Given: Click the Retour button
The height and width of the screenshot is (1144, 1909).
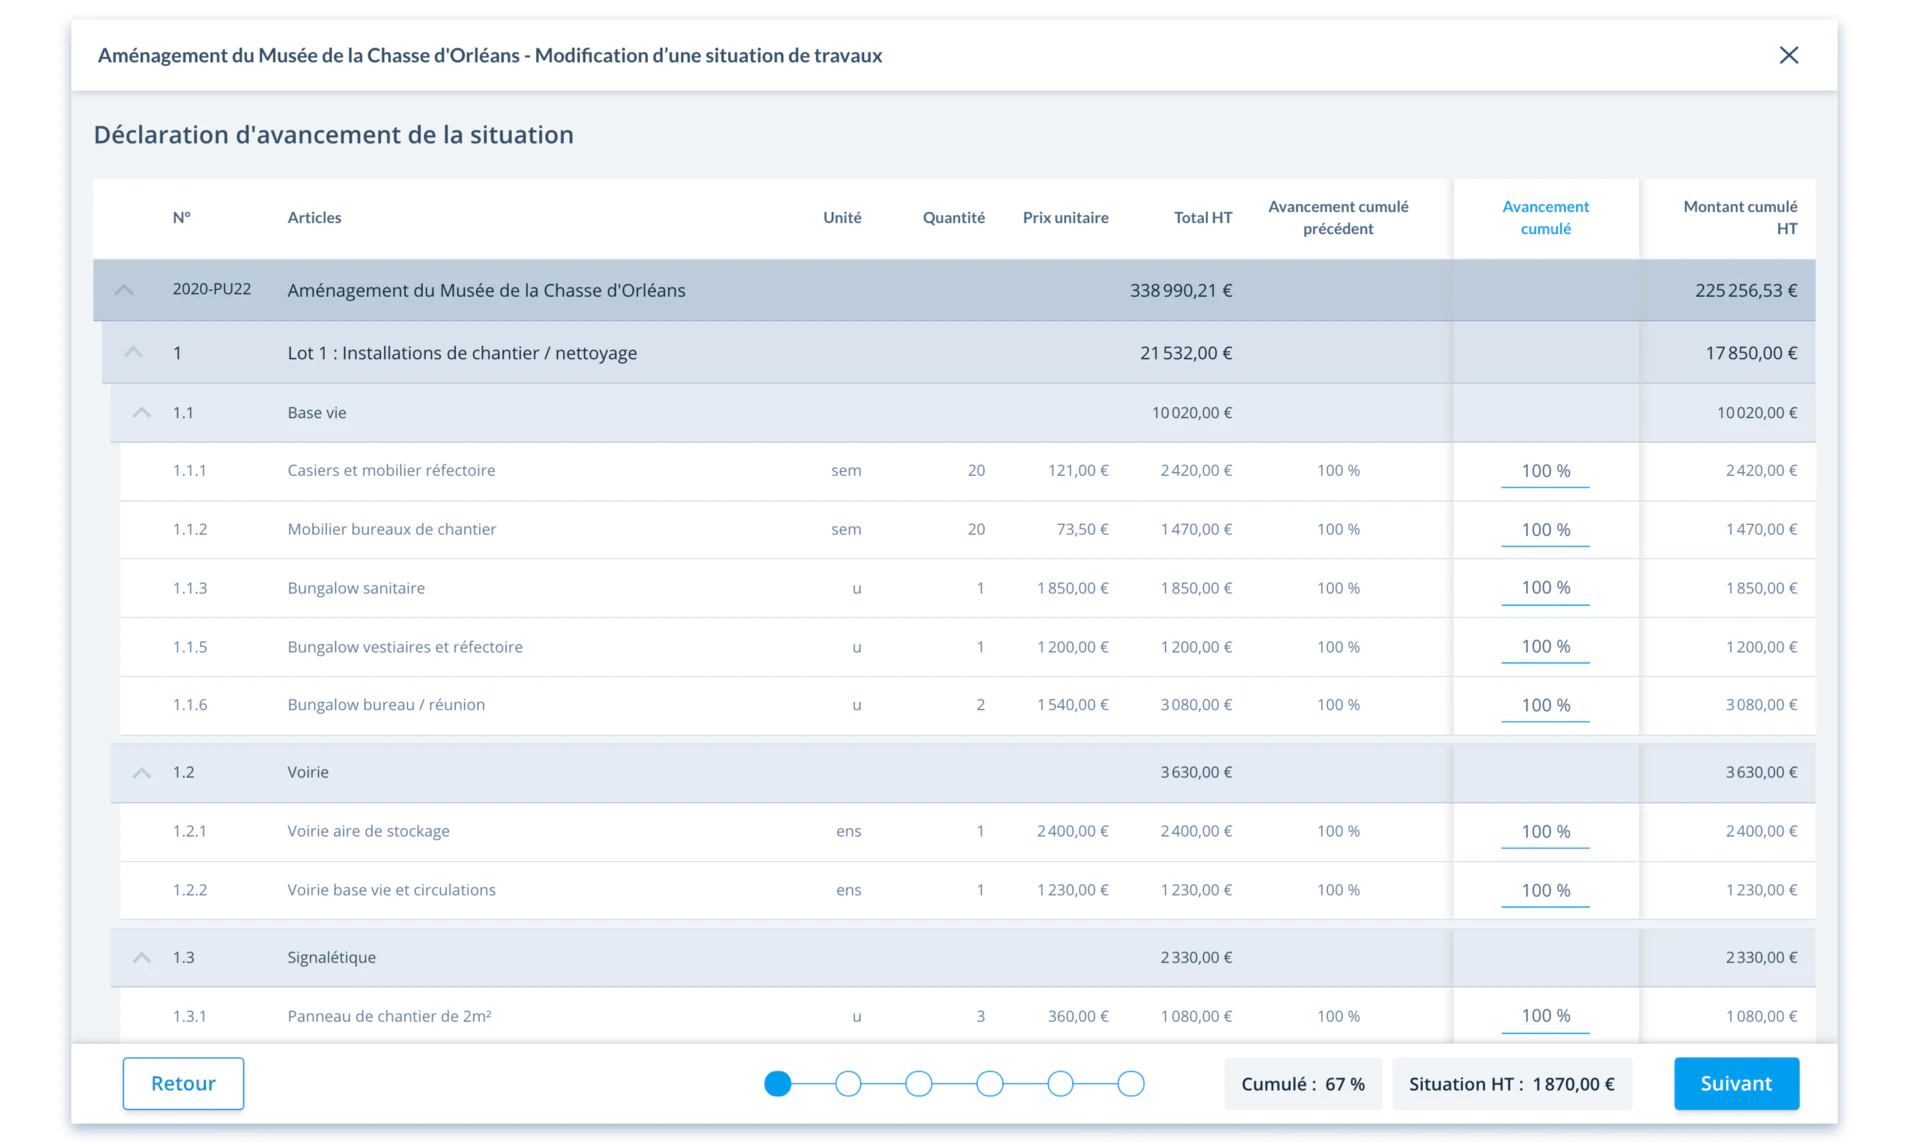Looking at the screenshot, I should click(183, 1083).
